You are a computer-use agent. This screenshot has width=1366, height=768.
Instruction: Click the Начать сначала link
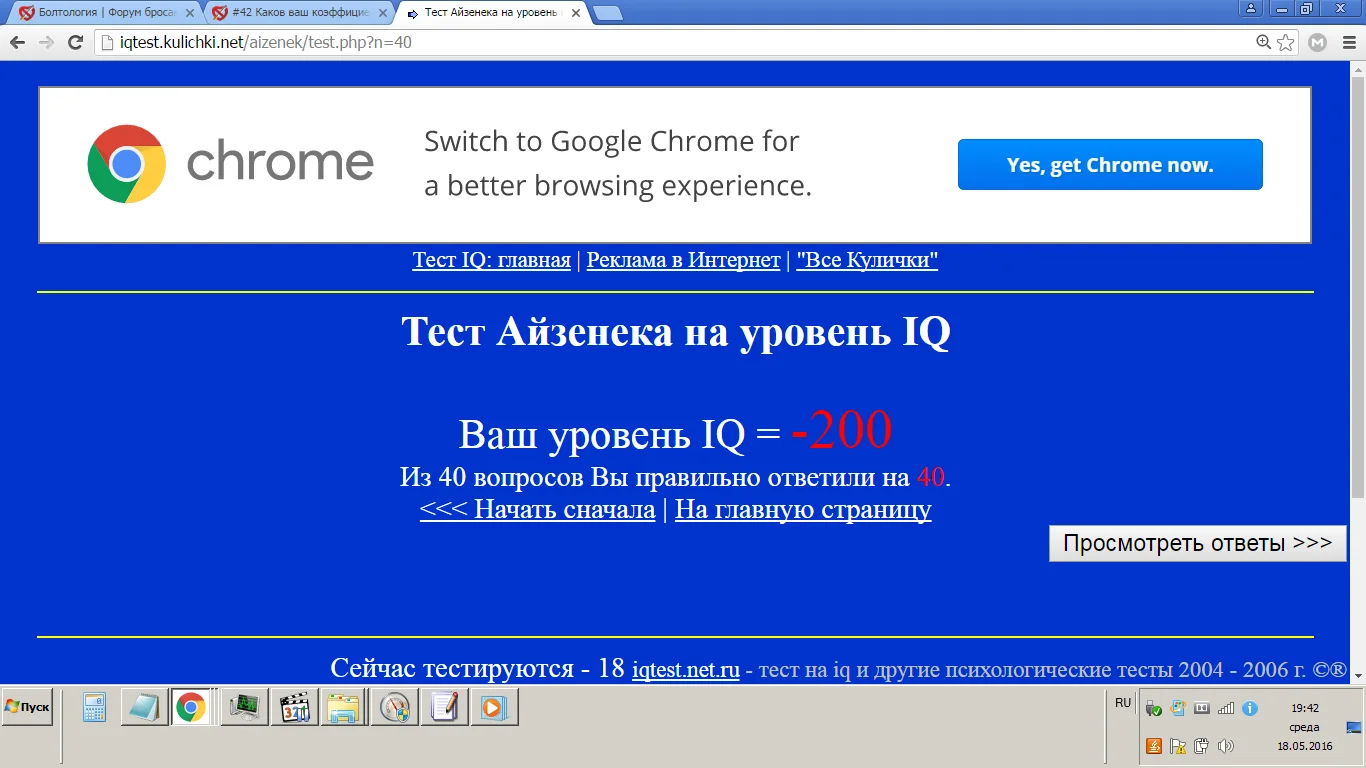point(537,509)
